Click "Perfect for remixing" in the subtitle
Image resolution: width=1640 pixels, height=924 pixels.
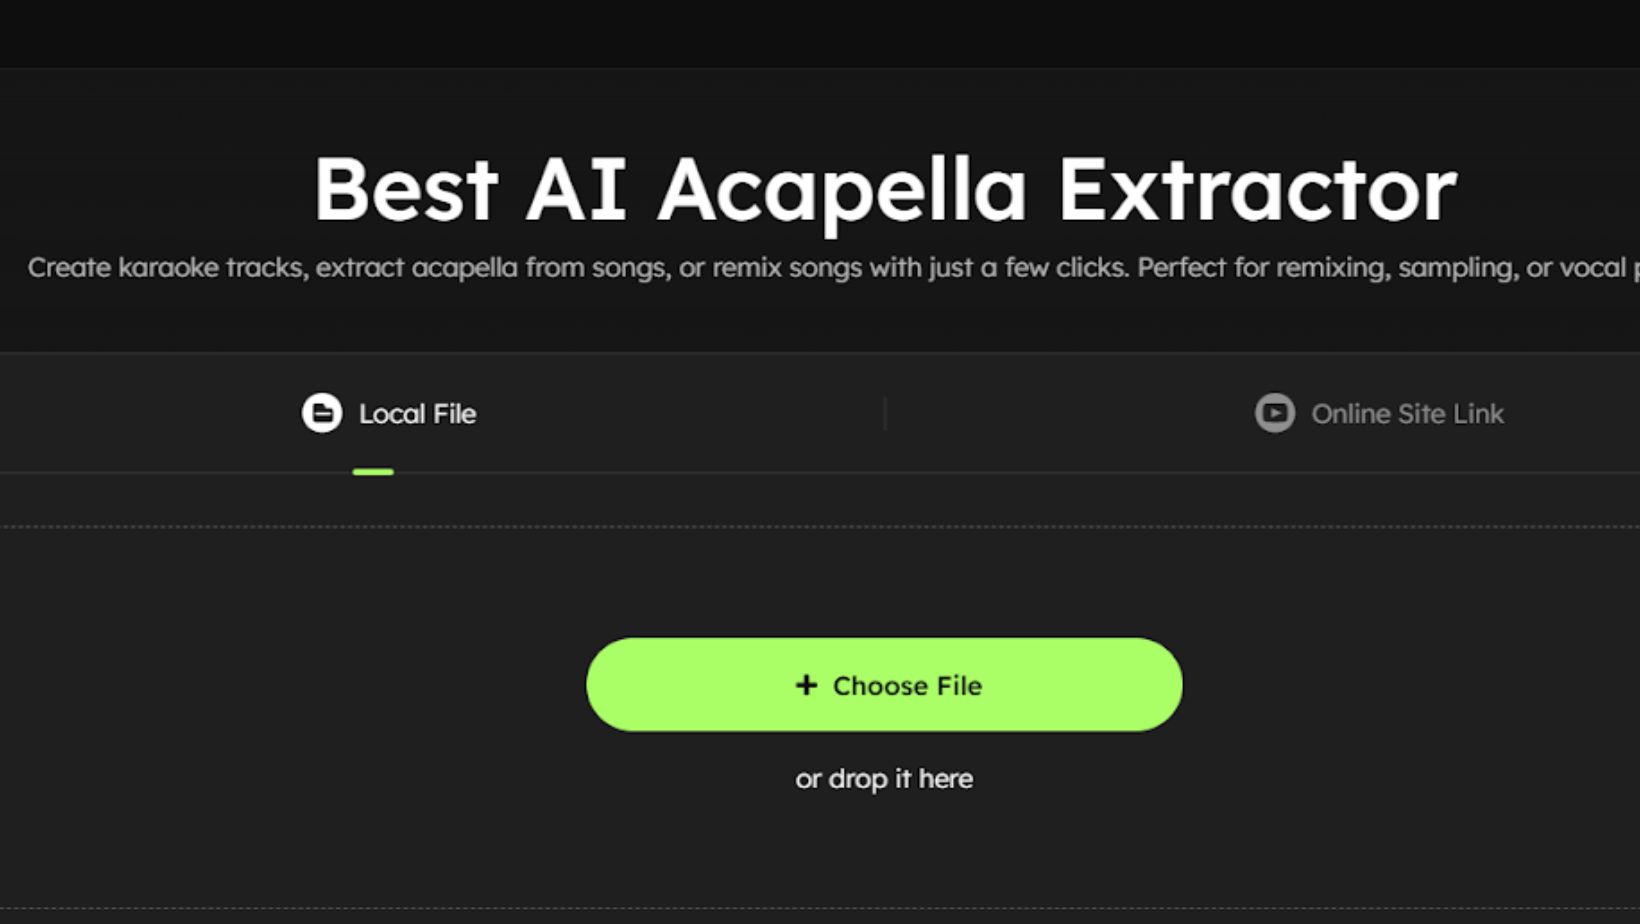[x=1262, y=268]
